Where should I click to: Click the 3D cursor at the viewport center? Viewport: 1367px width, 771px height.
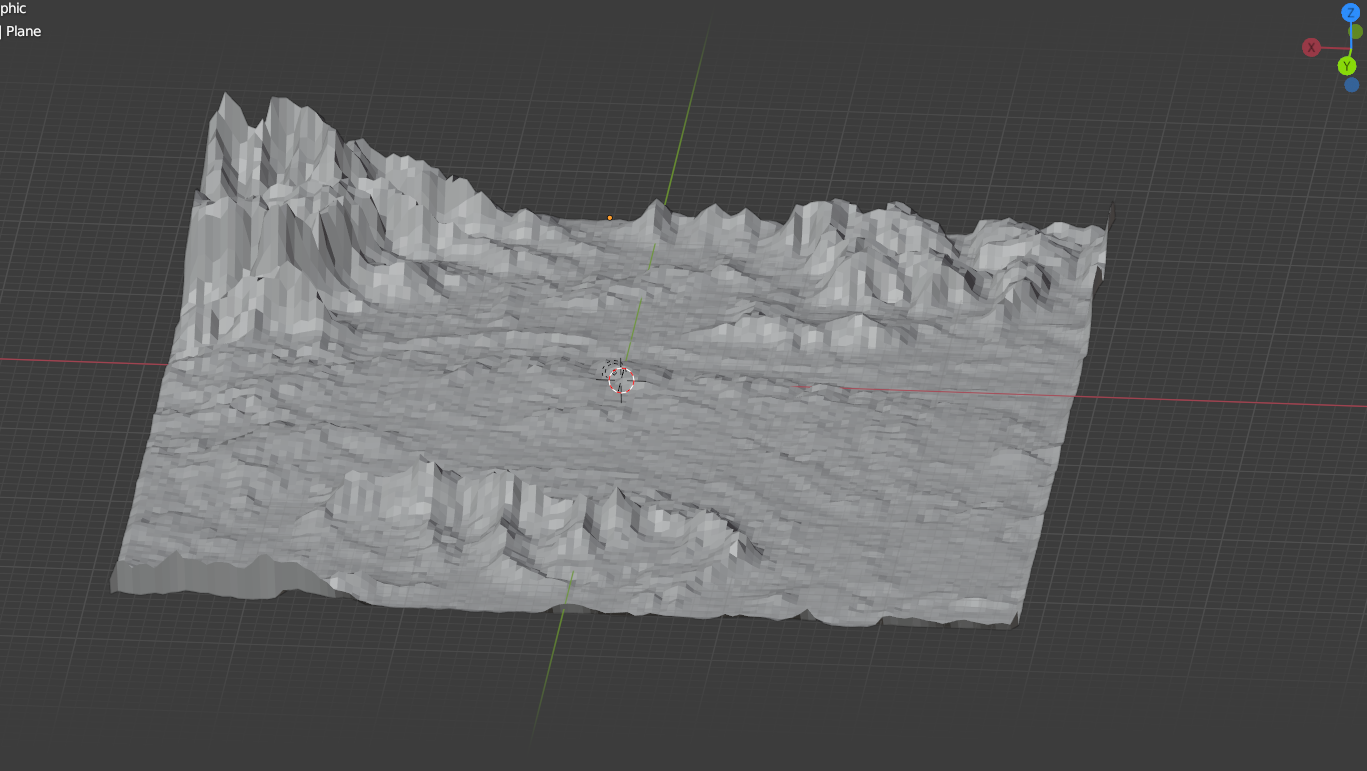click(620, 382)
